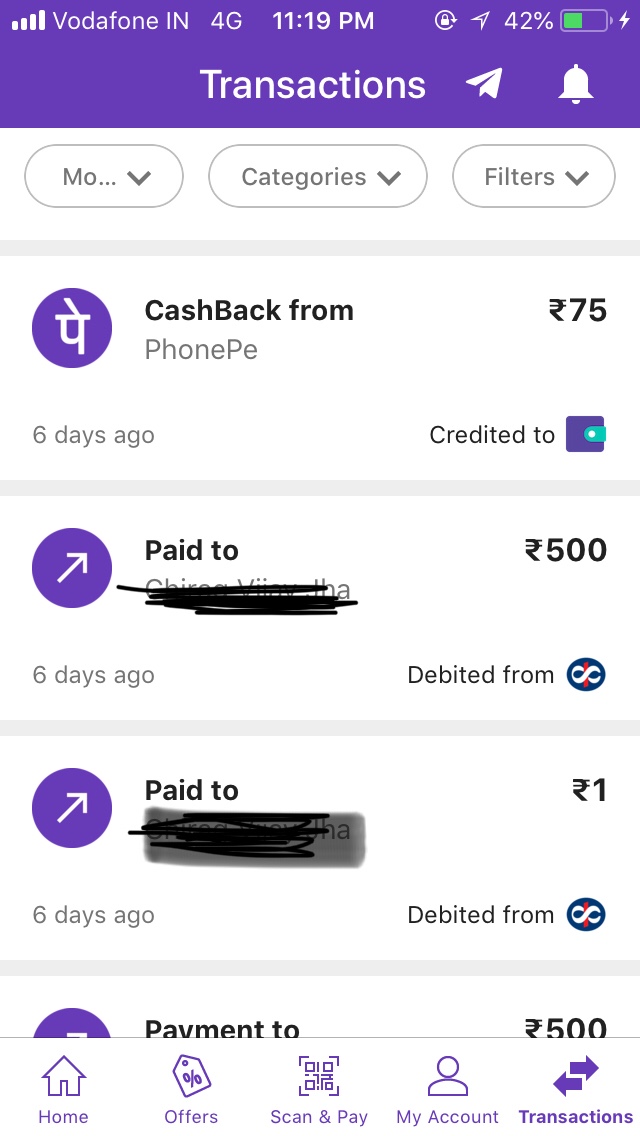Screen dimensions: 640x1136
Task: Go to the Home tab
Action: pos(63,1090)
